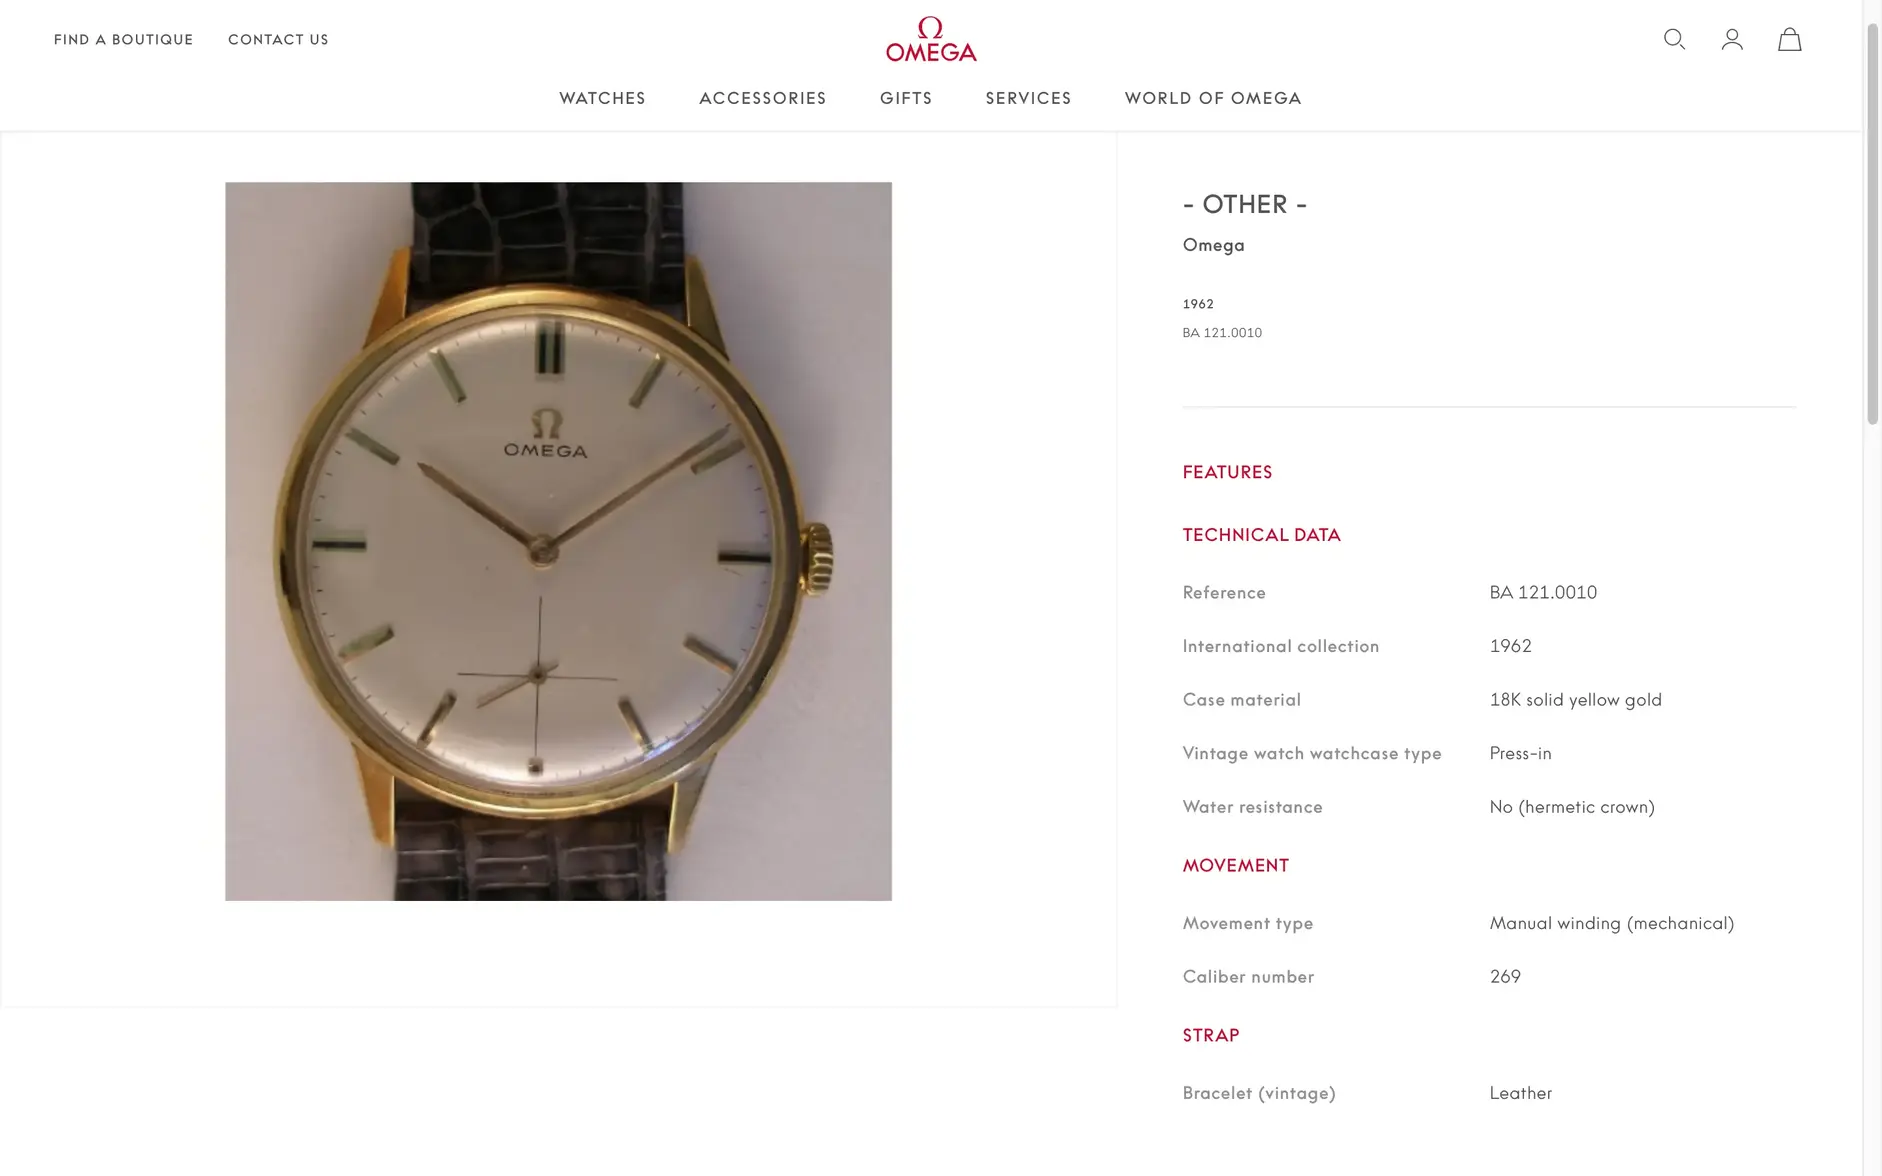Click the caliber number 269 value
1882x1176 pixels.
pyautogui.click(x=1505, y=977)
